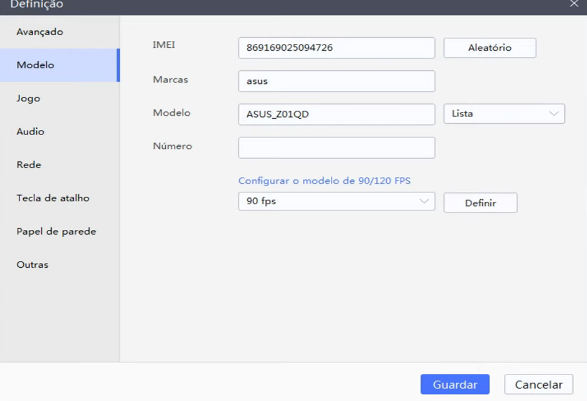Expand the Lista model dropdown
Screen dimensions: 587x401
coord(504,114)
